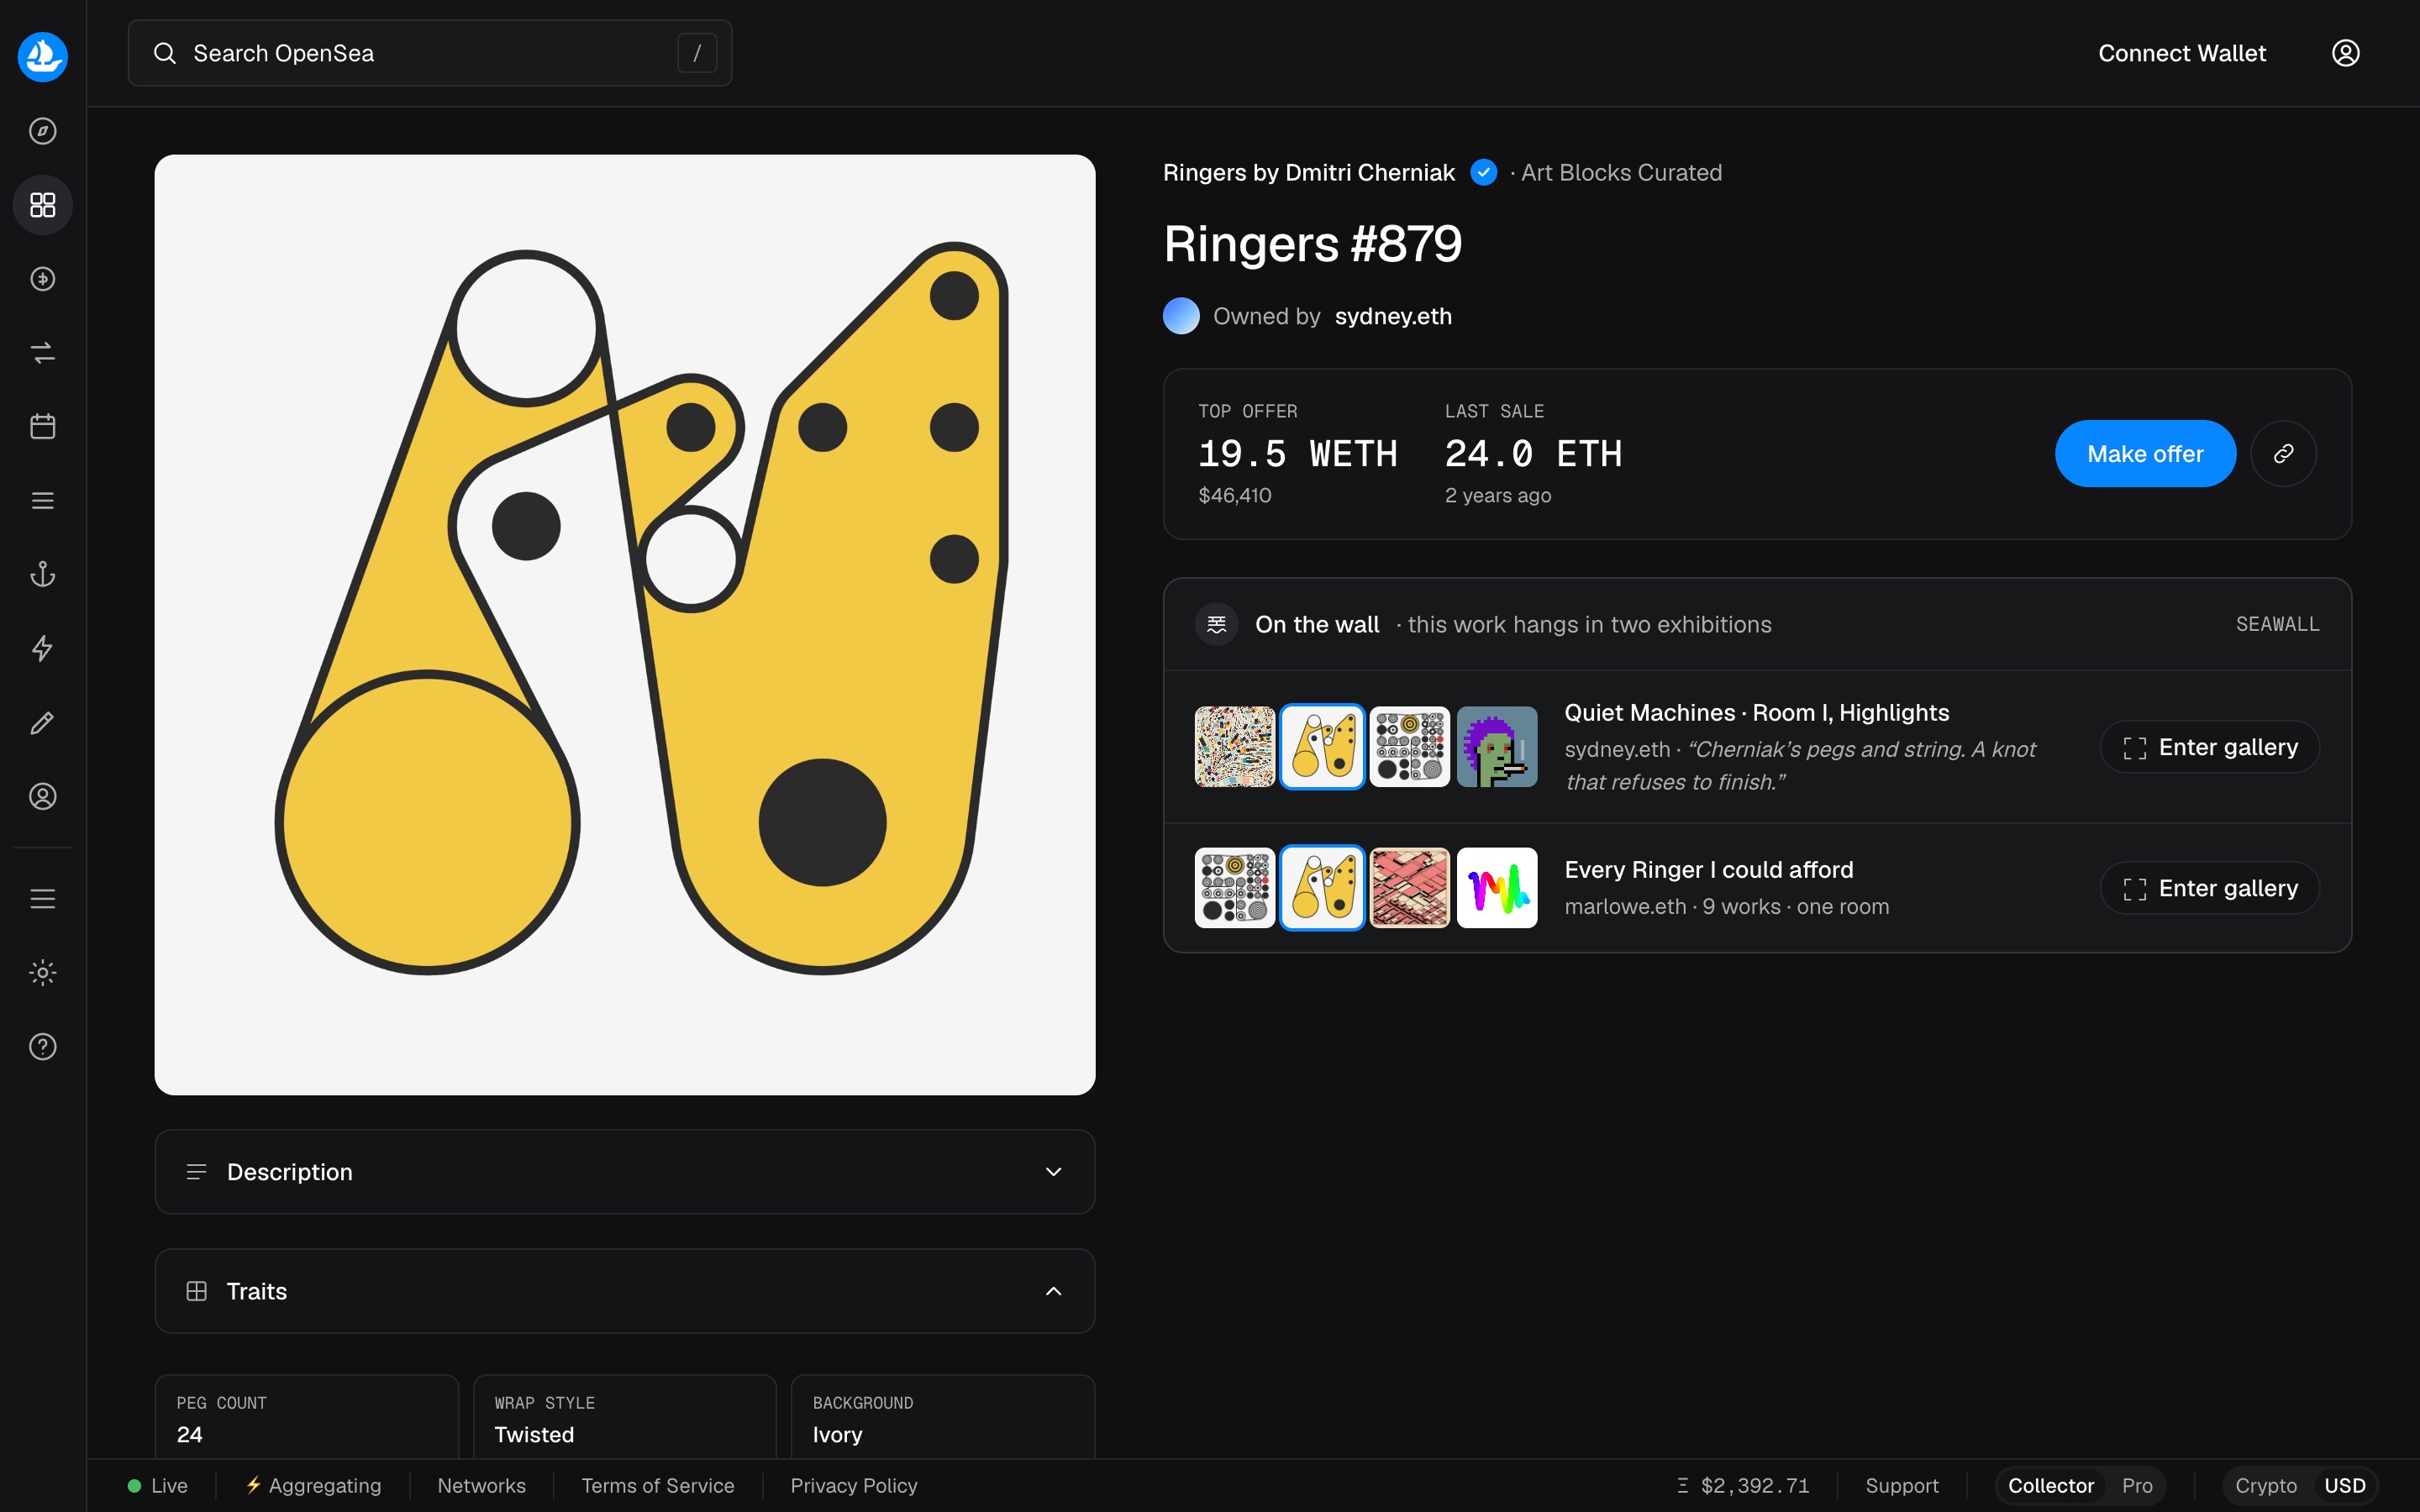
Task: Click the account avatar icon in header
Action: tap(2345, 53)
